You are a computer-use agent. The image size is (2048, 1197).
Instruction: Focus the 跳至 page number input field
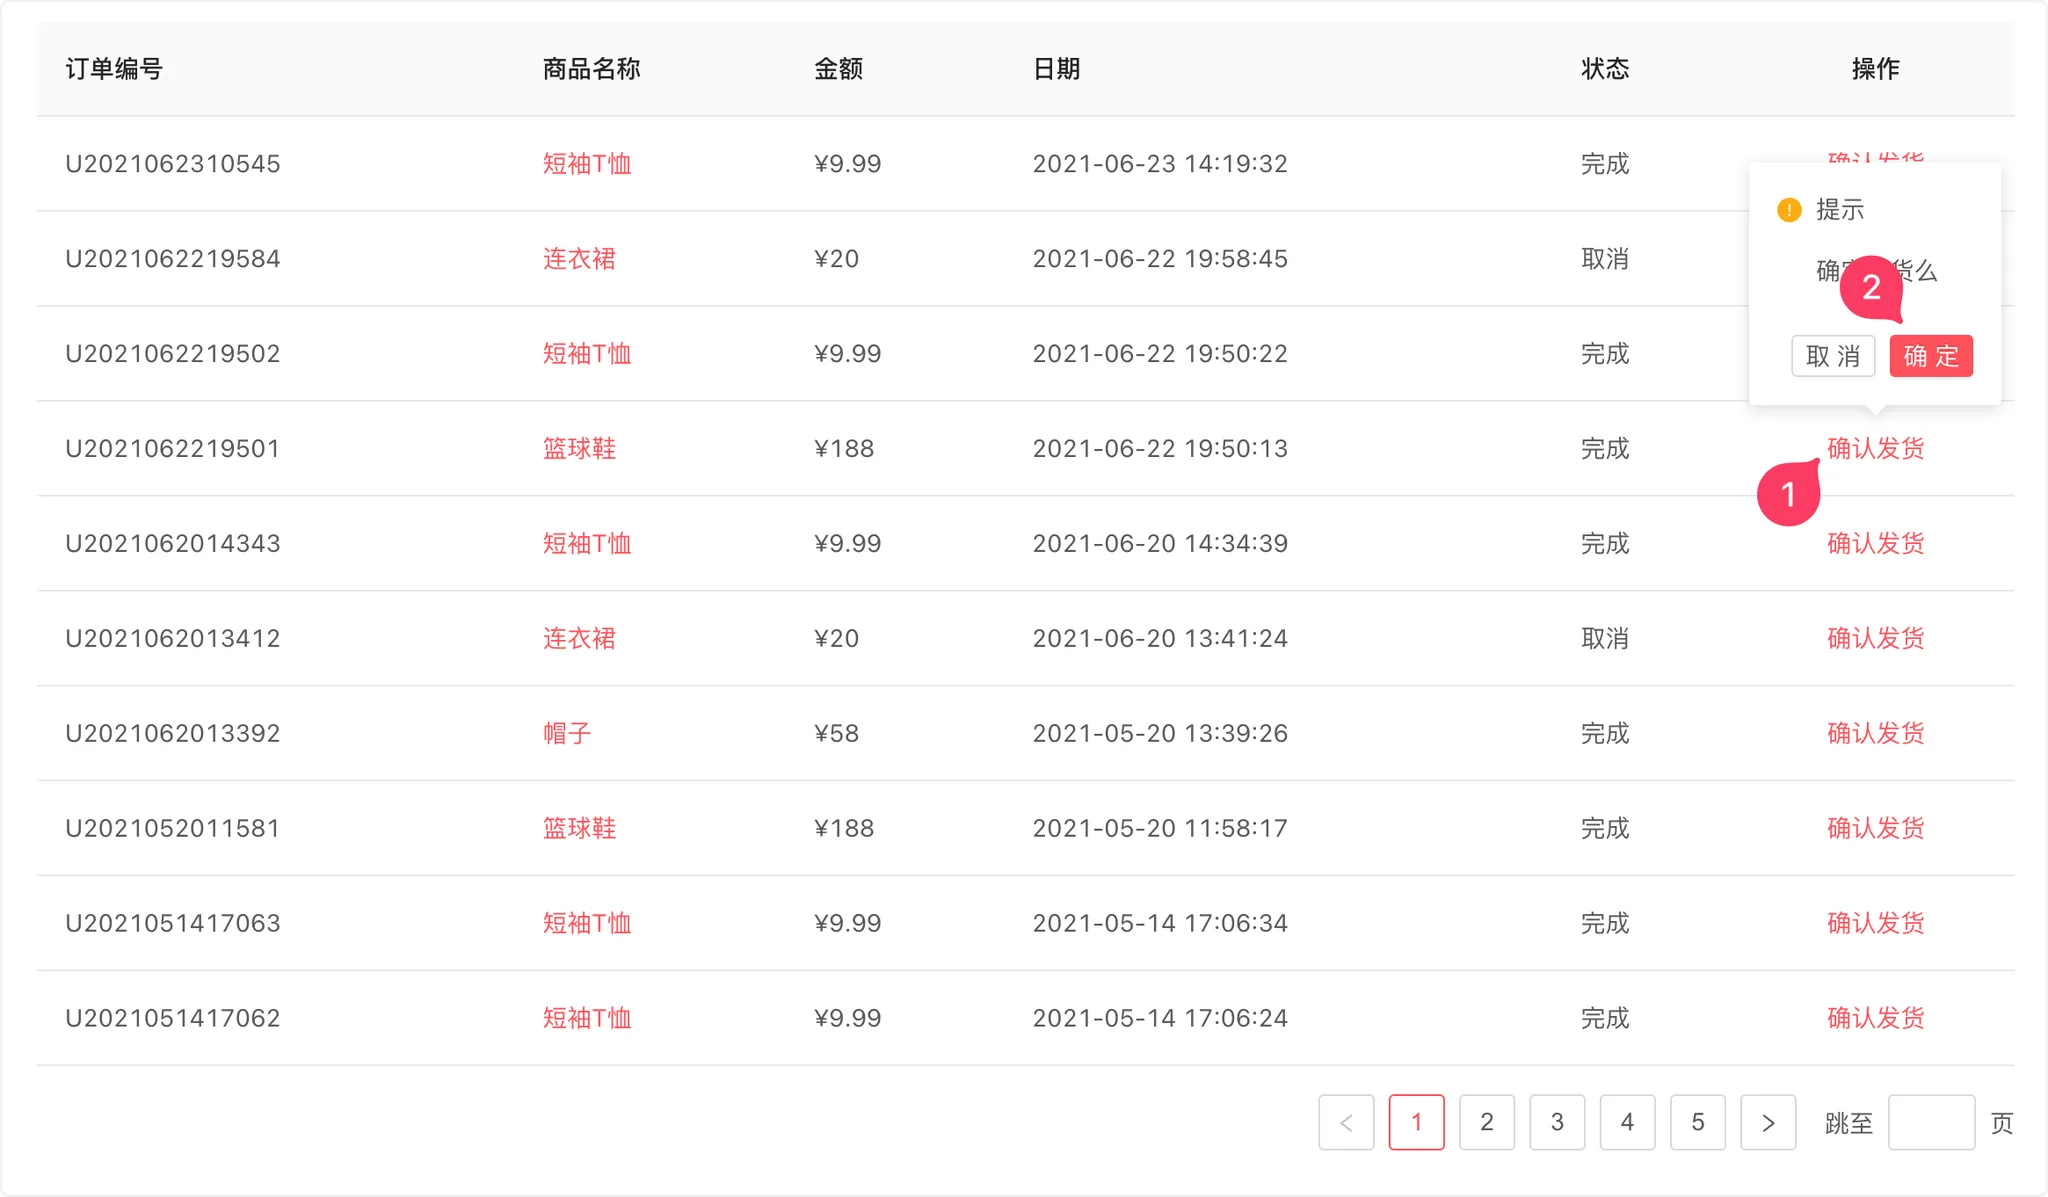pos(1931,1122)
